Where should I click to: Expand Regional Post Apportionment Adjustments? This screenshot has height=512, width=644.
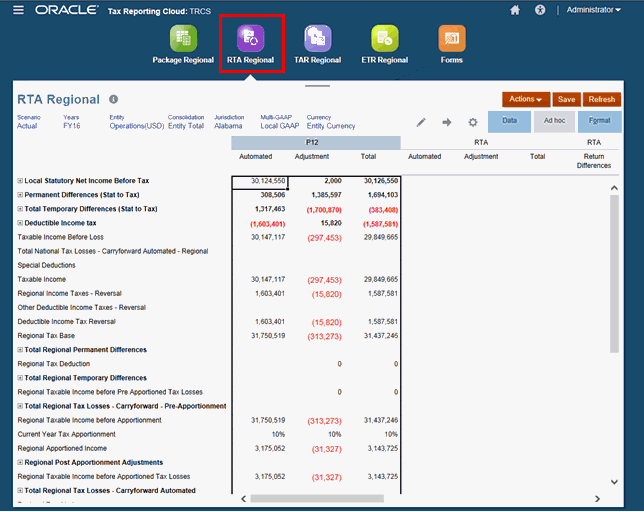[x=20, y=462]
